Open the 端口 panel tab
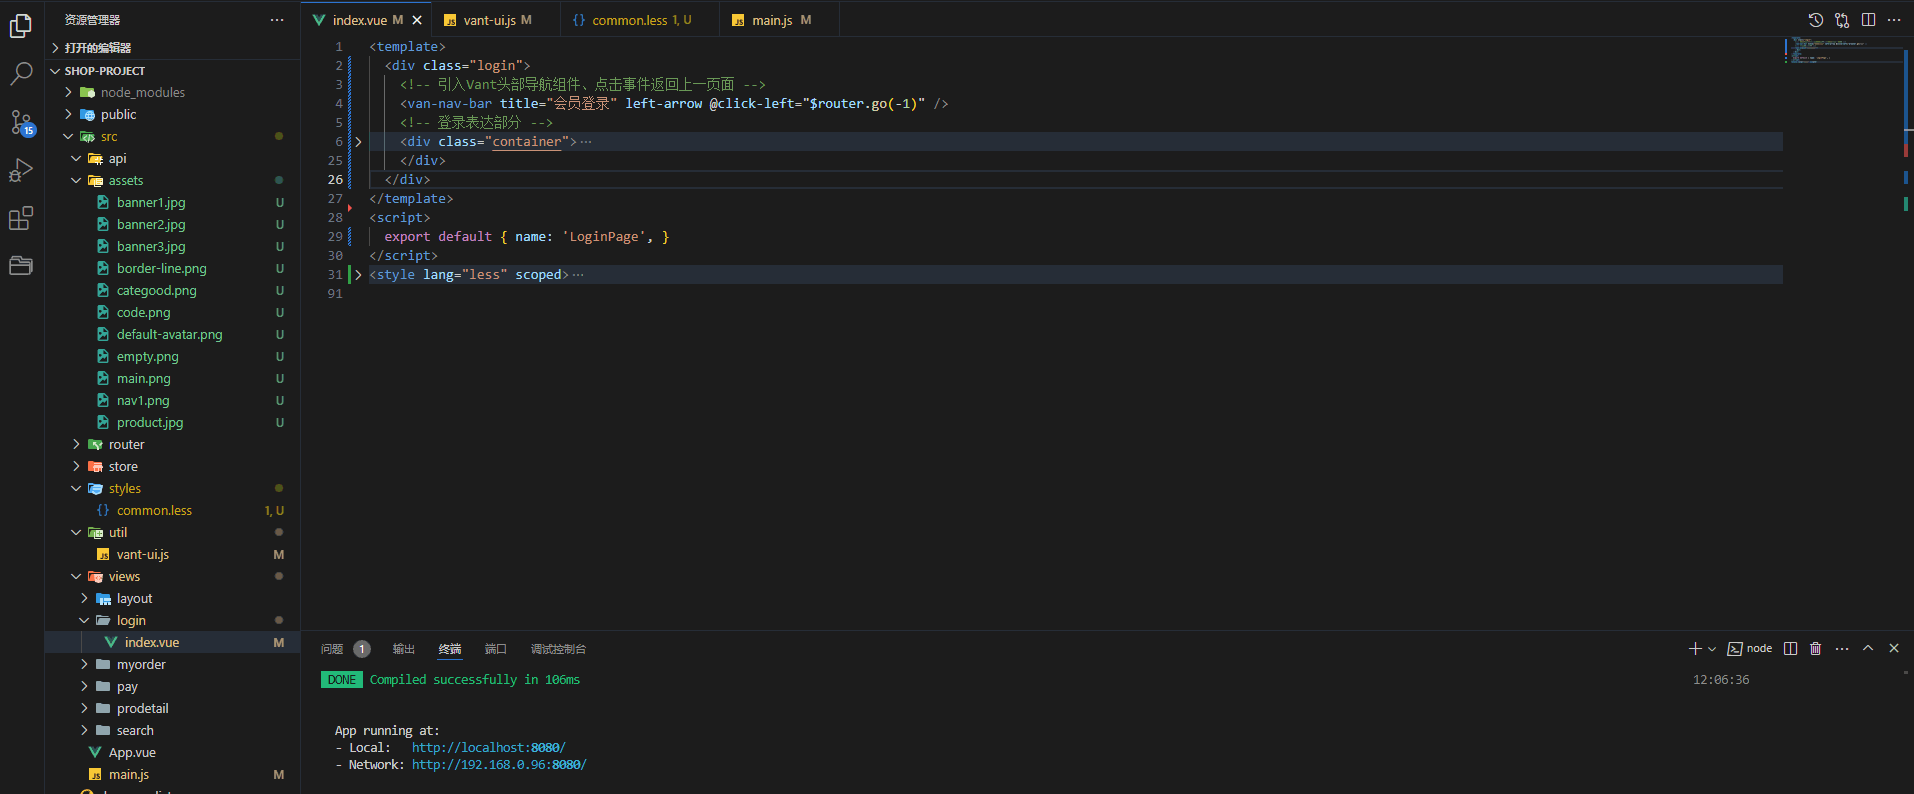Viewport: 1914px width, 794px height. pos(496,649)
